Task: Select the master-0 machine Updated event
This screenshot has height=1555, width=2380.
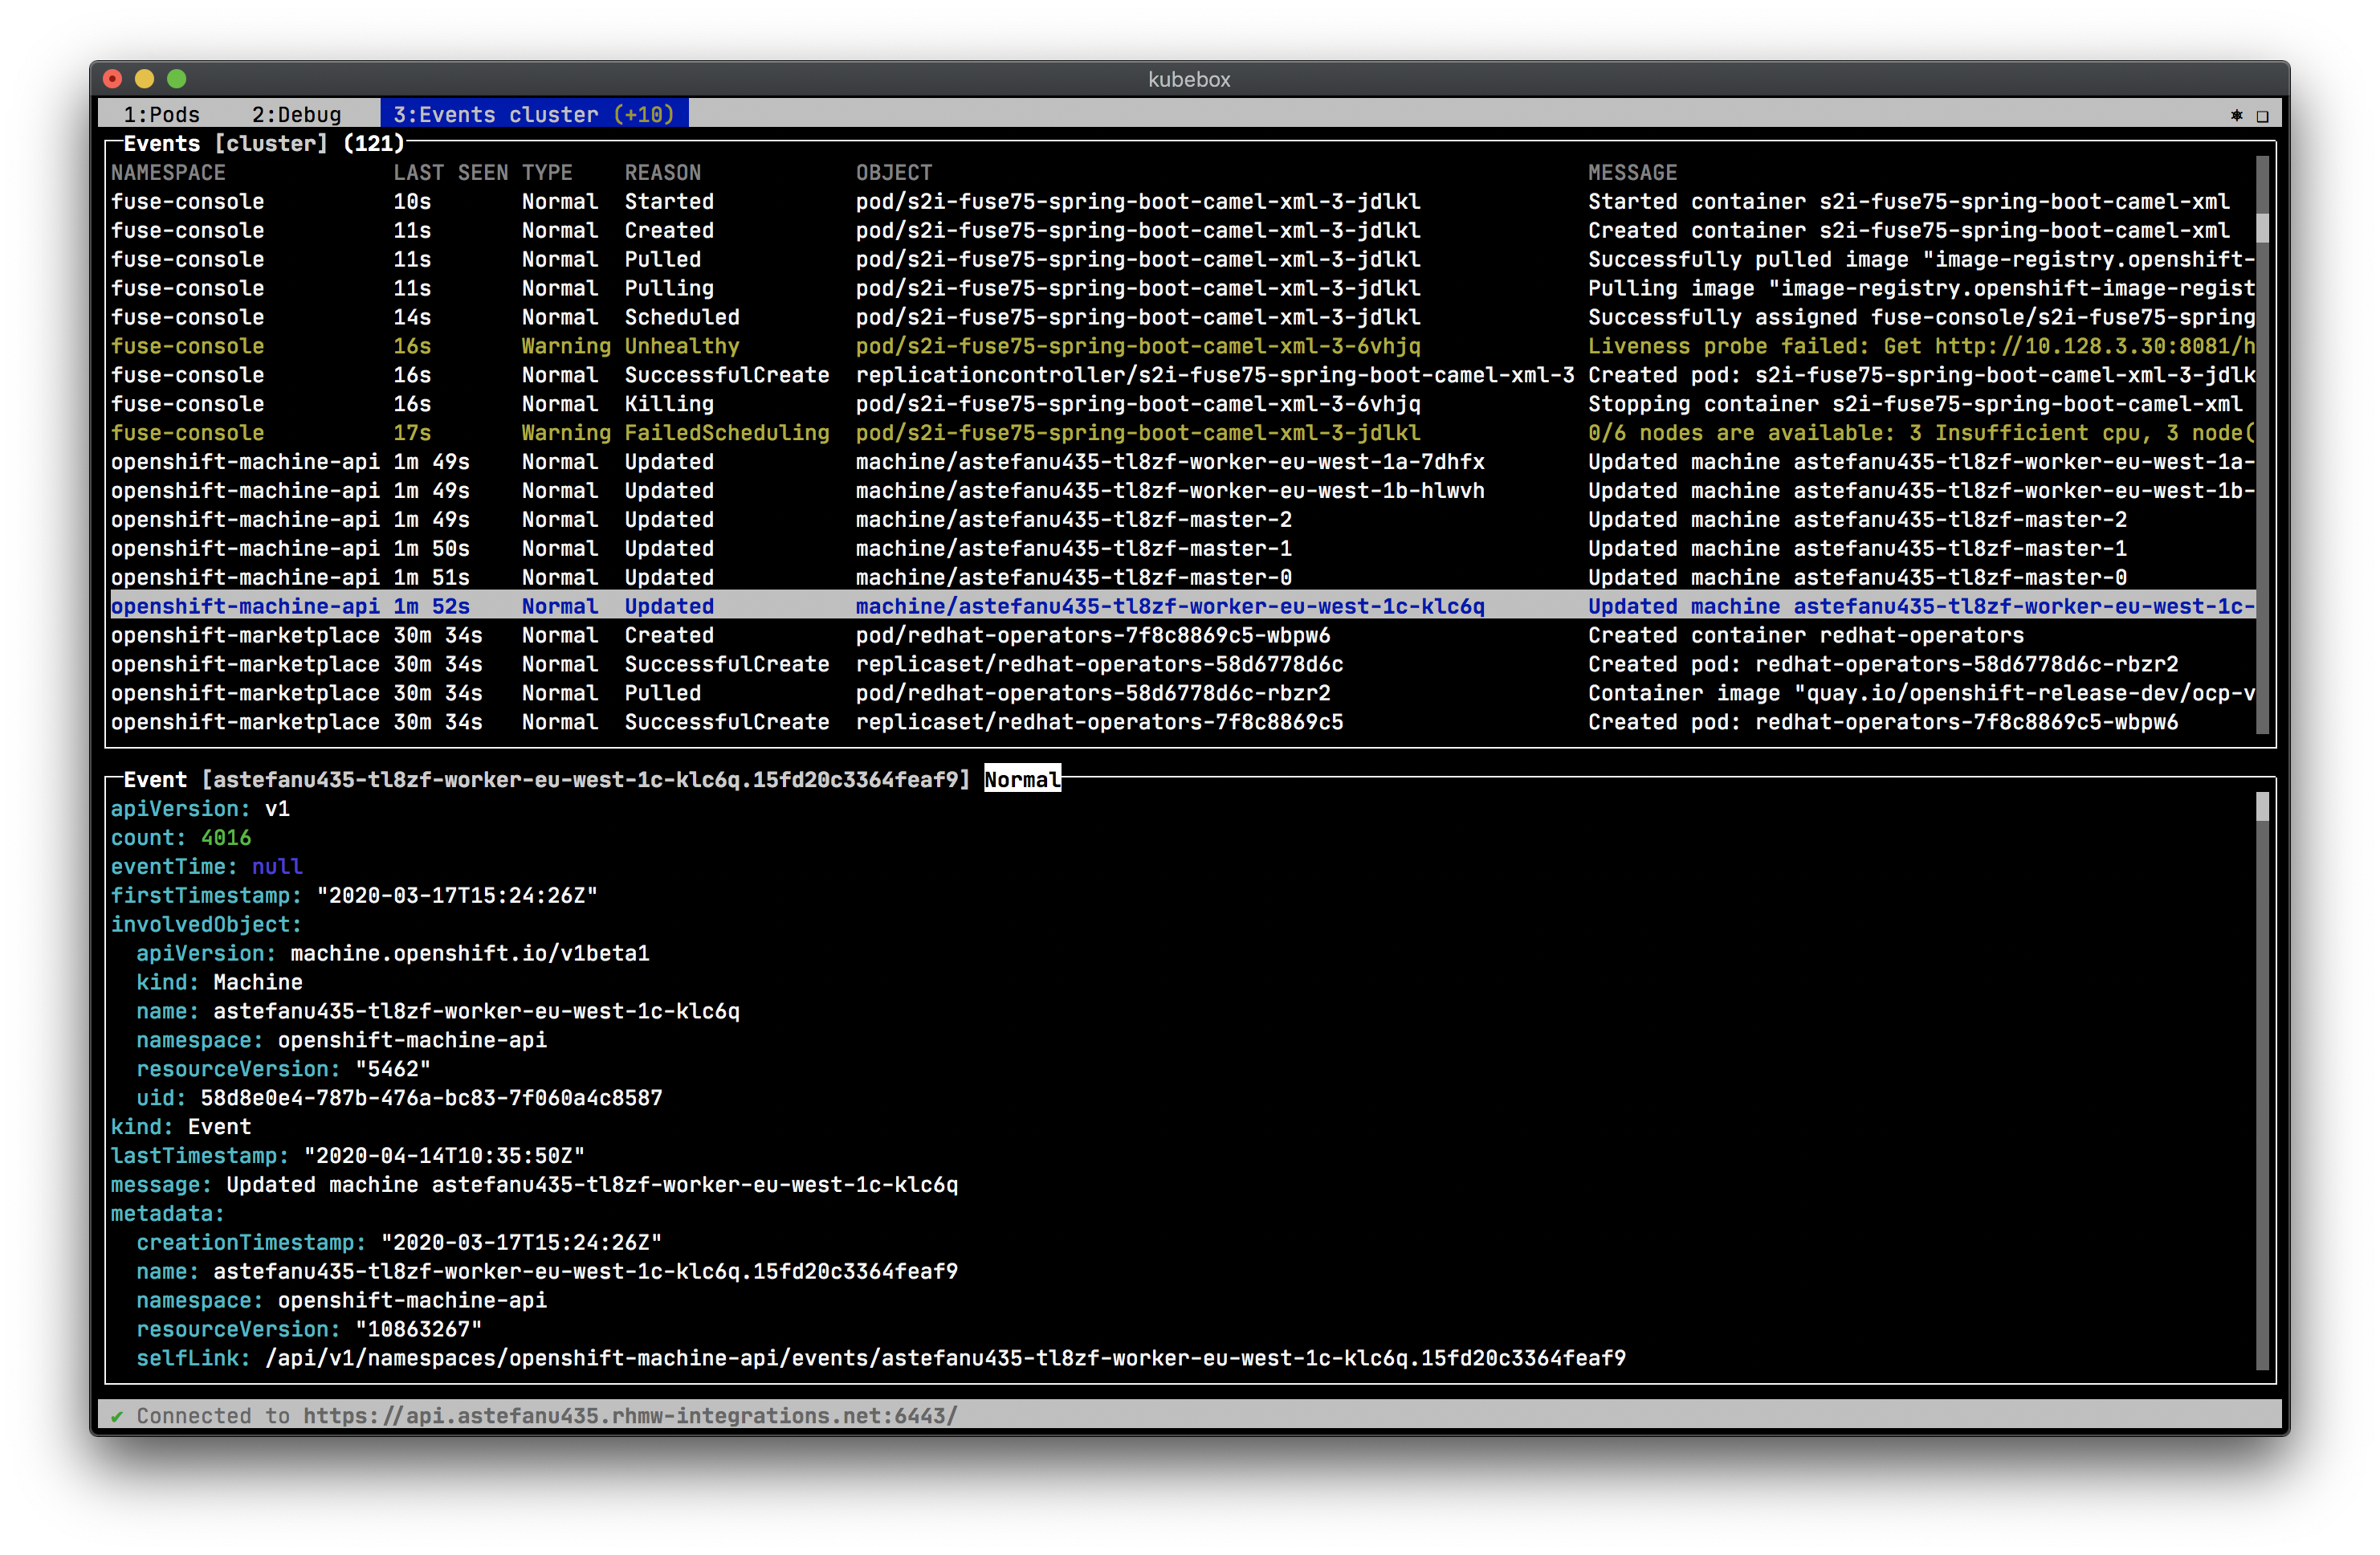Action: (1072, 577)
